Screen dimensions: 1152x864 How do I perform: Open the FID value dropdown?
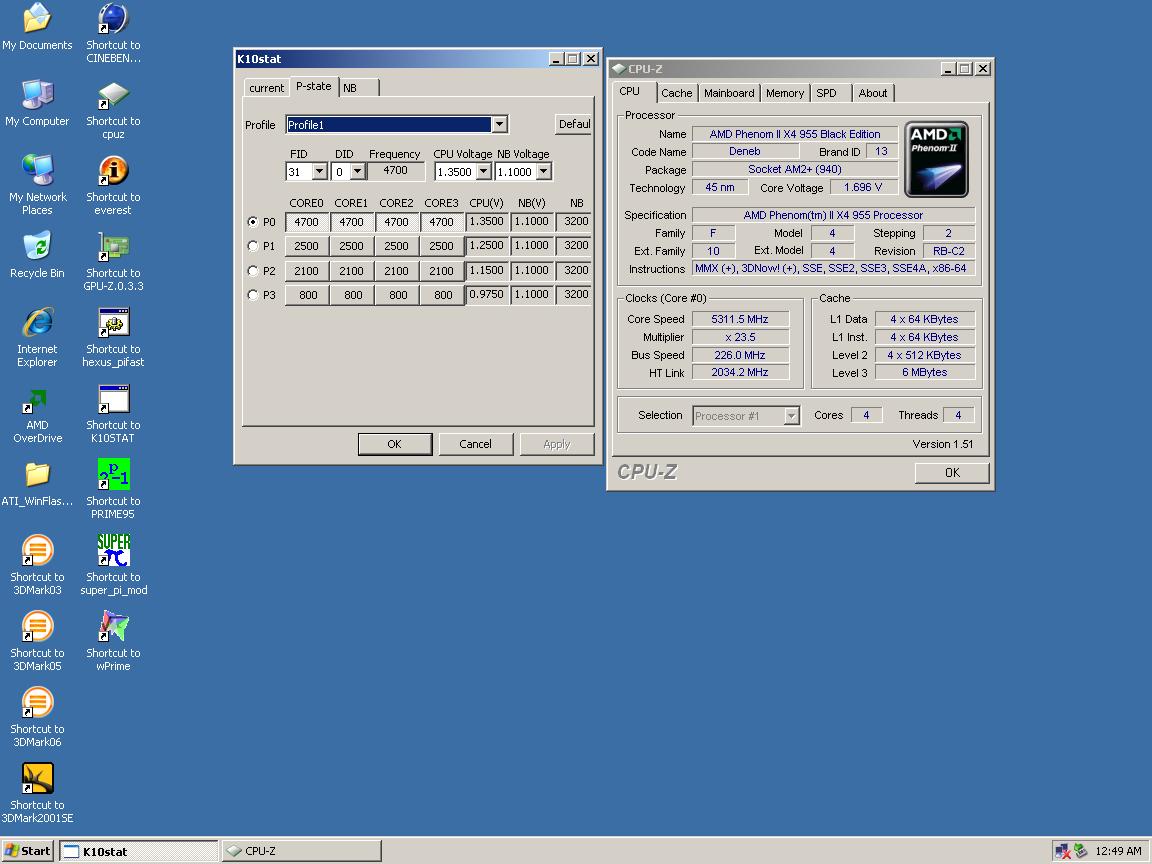coord(319,172)
